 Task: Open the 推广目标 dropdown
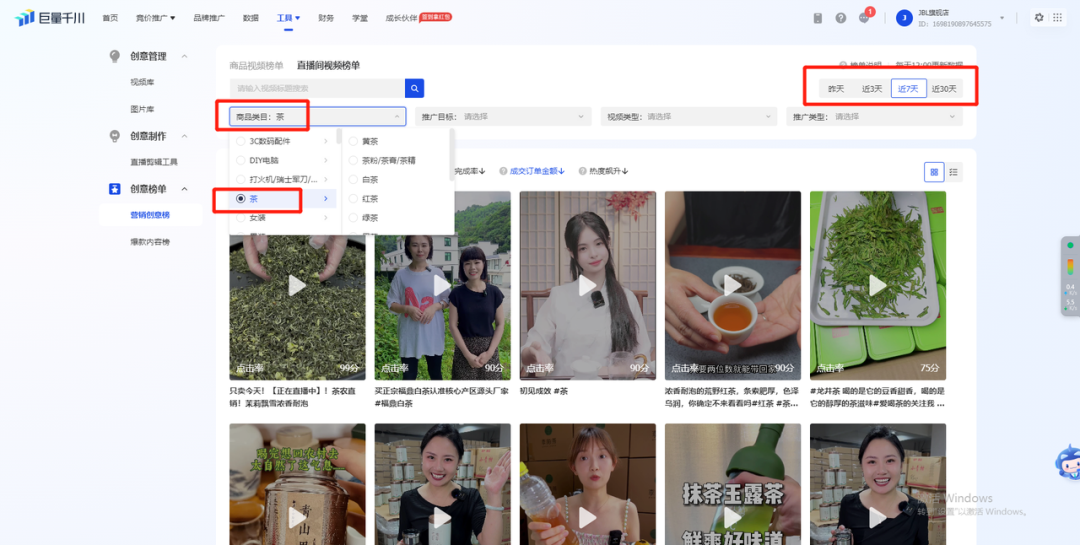click(x=503, y=117)
